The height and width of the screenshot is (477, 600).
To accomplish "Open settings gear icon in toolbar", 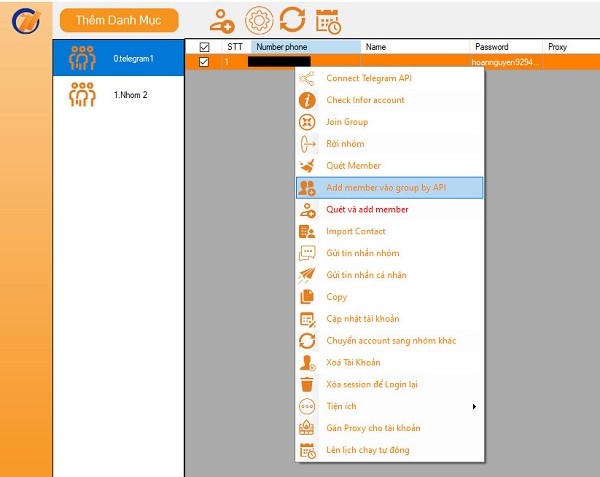I will (259, 20).
